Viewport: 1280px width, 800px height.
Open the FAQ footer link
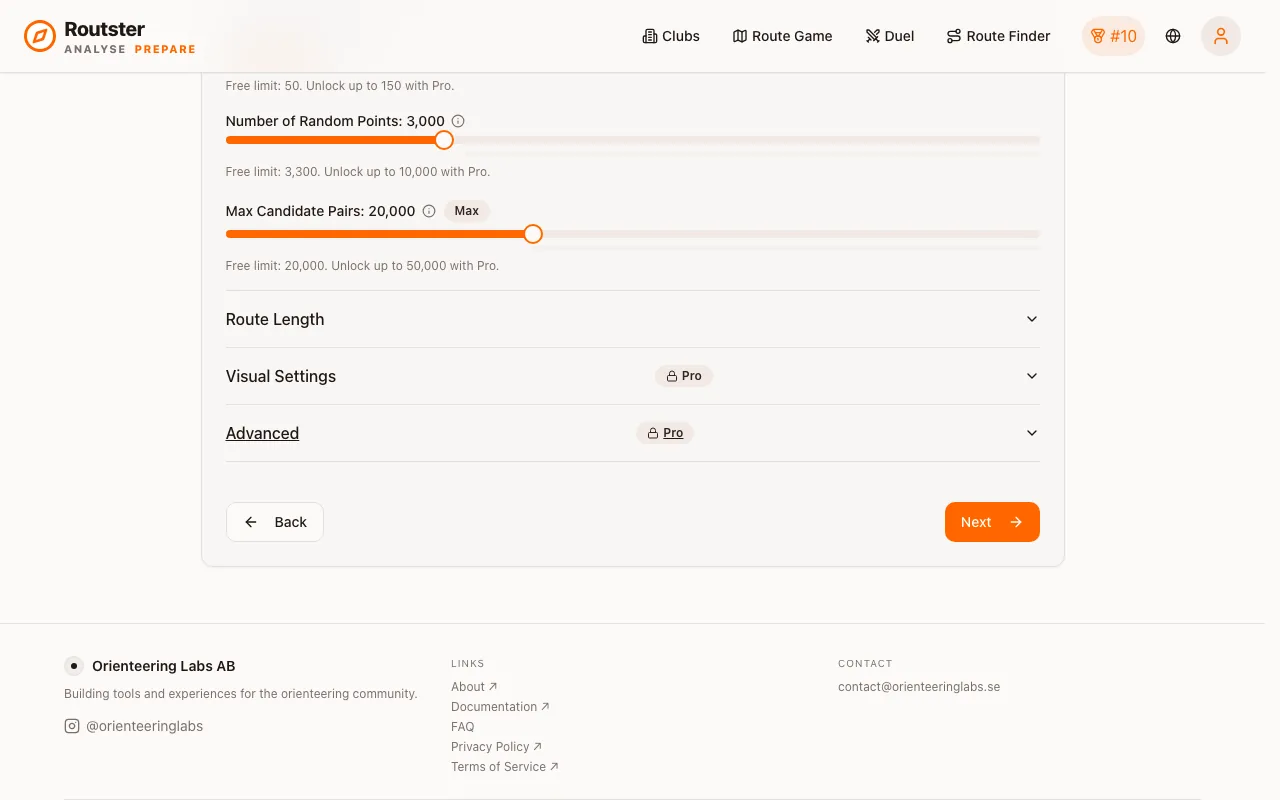point(463,727)
